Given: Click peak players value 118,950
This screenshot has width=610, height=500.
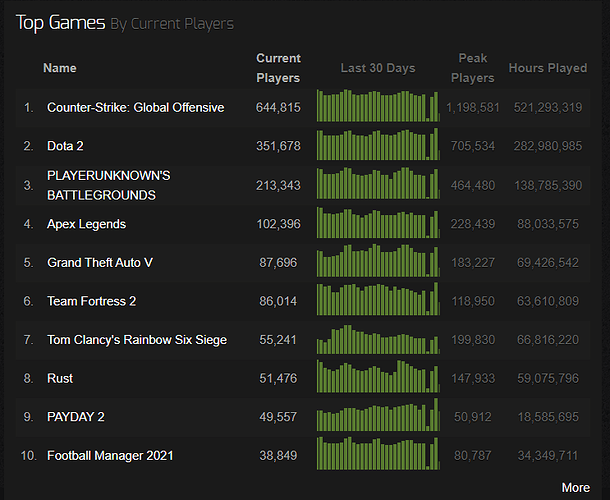Looking at the screenshot, I should (x=473, y=301).
